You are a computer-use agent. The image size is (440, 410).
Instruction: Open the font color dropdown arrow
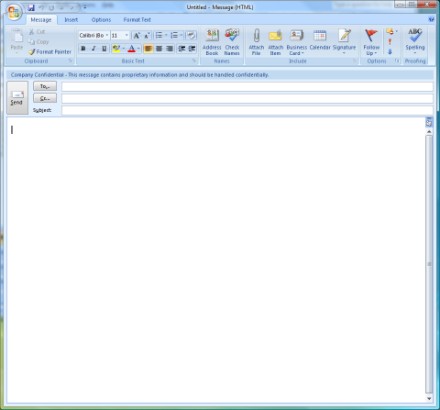[139, 49]
